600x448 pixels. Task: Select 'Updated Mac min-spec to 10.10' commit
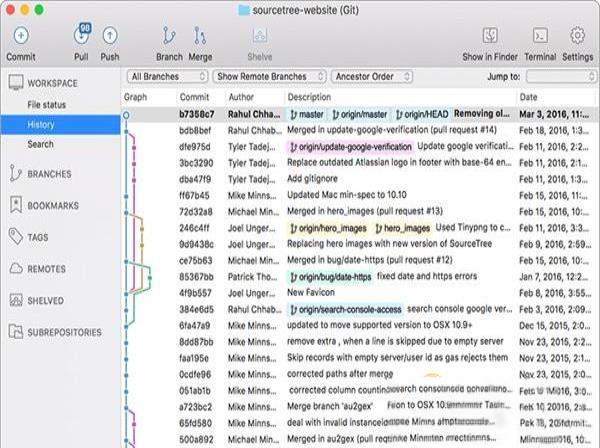coord(347,195)
